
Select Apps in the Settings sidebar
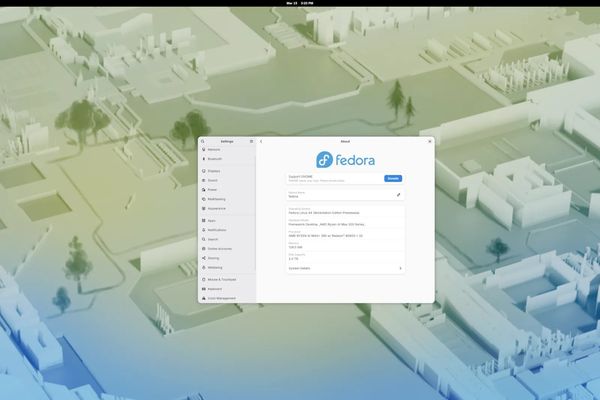click(227, 221)
